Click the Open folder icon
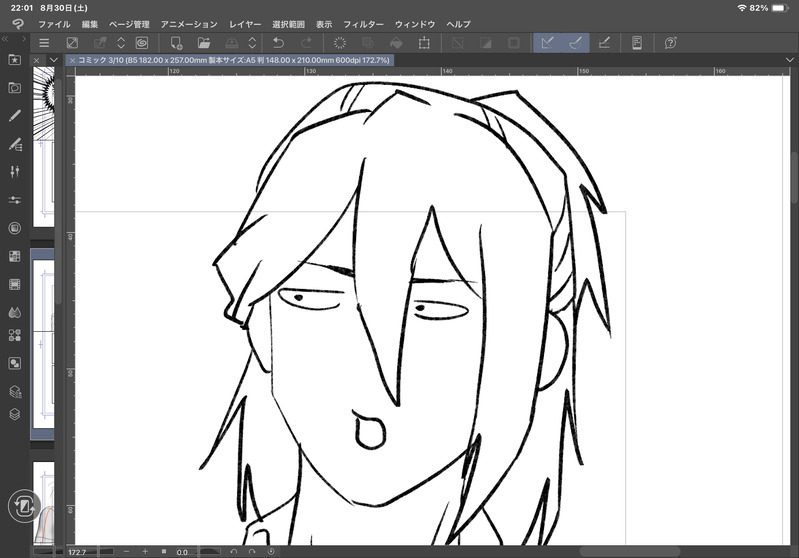The height and width of the screenshot is (558, 799). tap(204, 43)
